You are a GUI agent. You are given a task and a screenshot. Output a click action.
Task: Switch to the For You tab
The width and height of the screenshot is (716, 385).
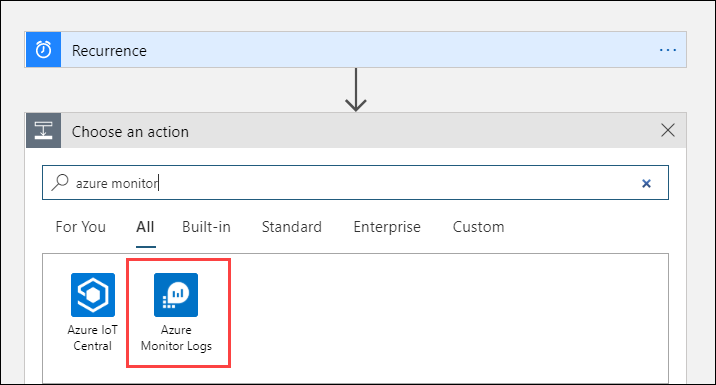[80, 227]
